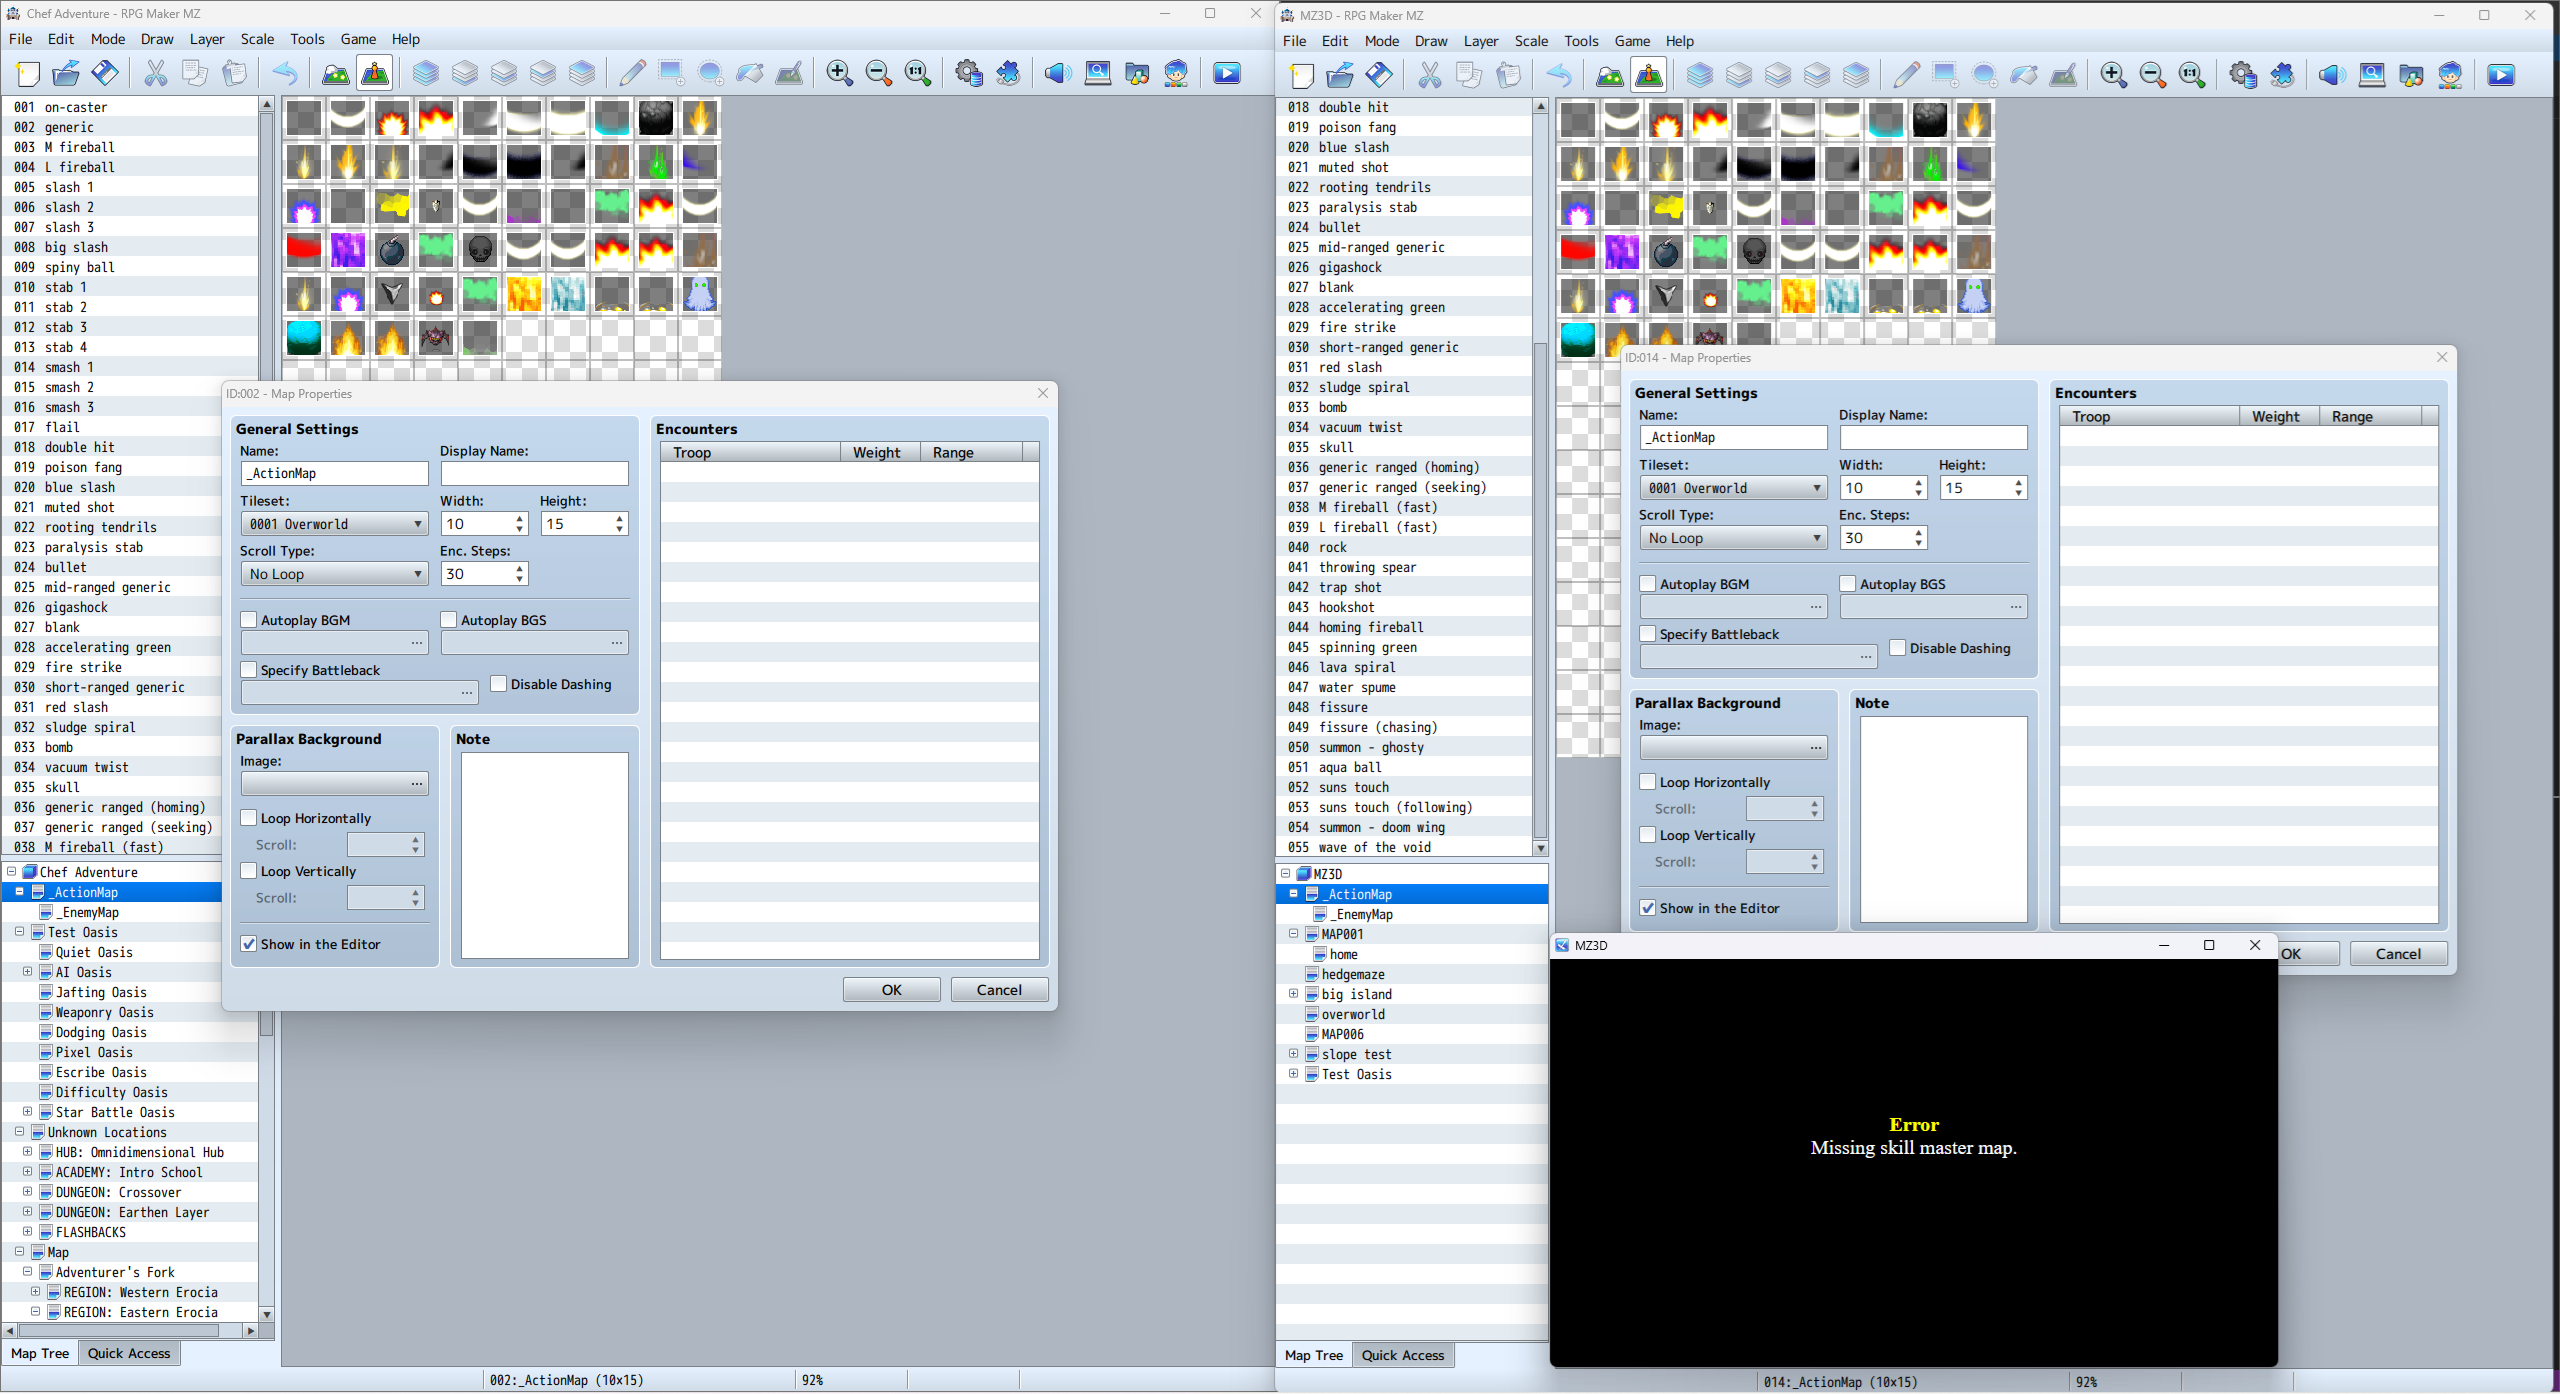Increase Width stepper in ID:002 Map Properties
This screenshot has width=2560, height=1394.
point(519,518)
